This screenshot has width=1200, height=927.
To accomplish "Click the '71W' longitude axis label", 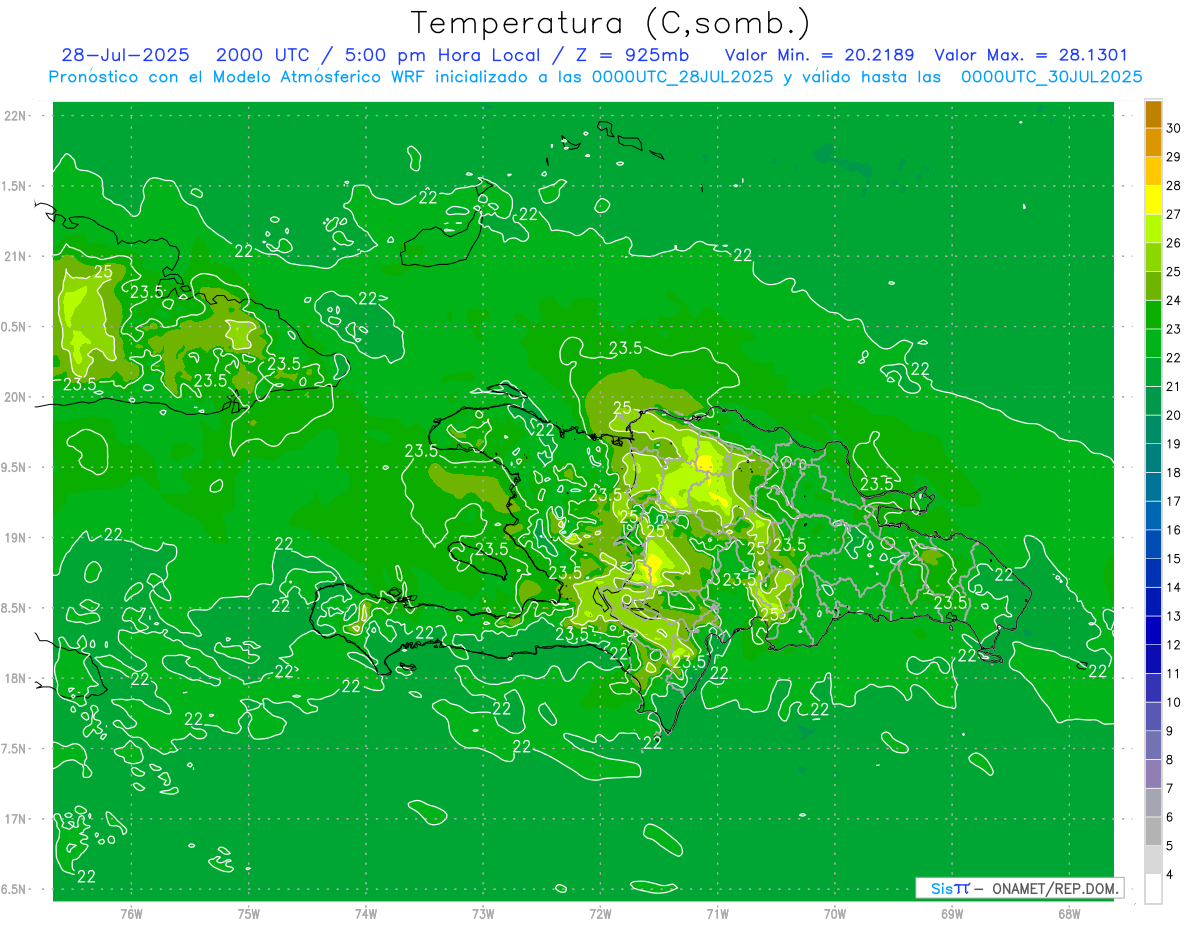I will [x=717, y=913].
